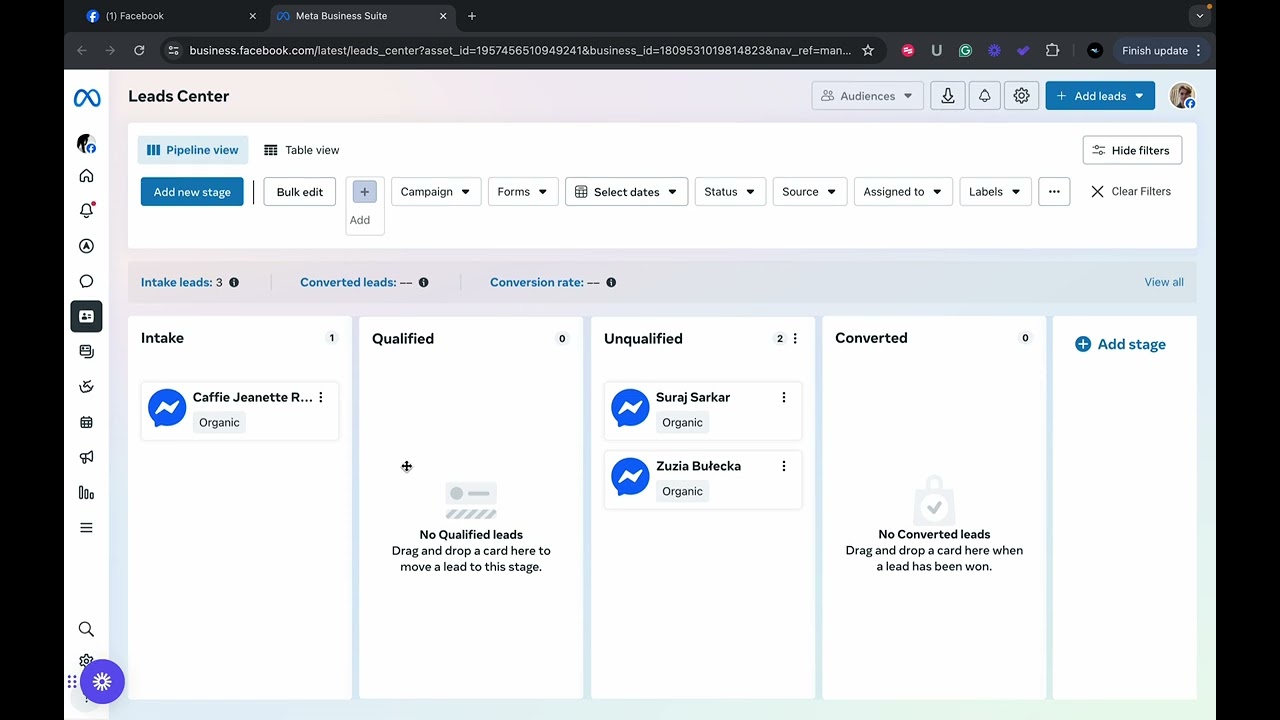The height and width of the screenshot is (720, 1280).
Task: Open All tools hamburger menu in the sidebar
Action: pyautogui.click(x=86, y=528)
